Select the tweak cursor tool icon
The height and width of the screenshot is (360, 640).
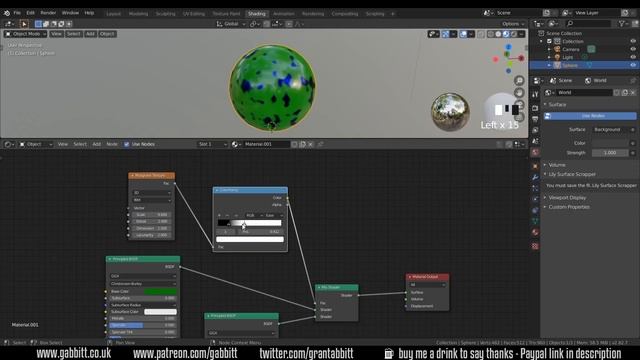[x=24, y=24]
